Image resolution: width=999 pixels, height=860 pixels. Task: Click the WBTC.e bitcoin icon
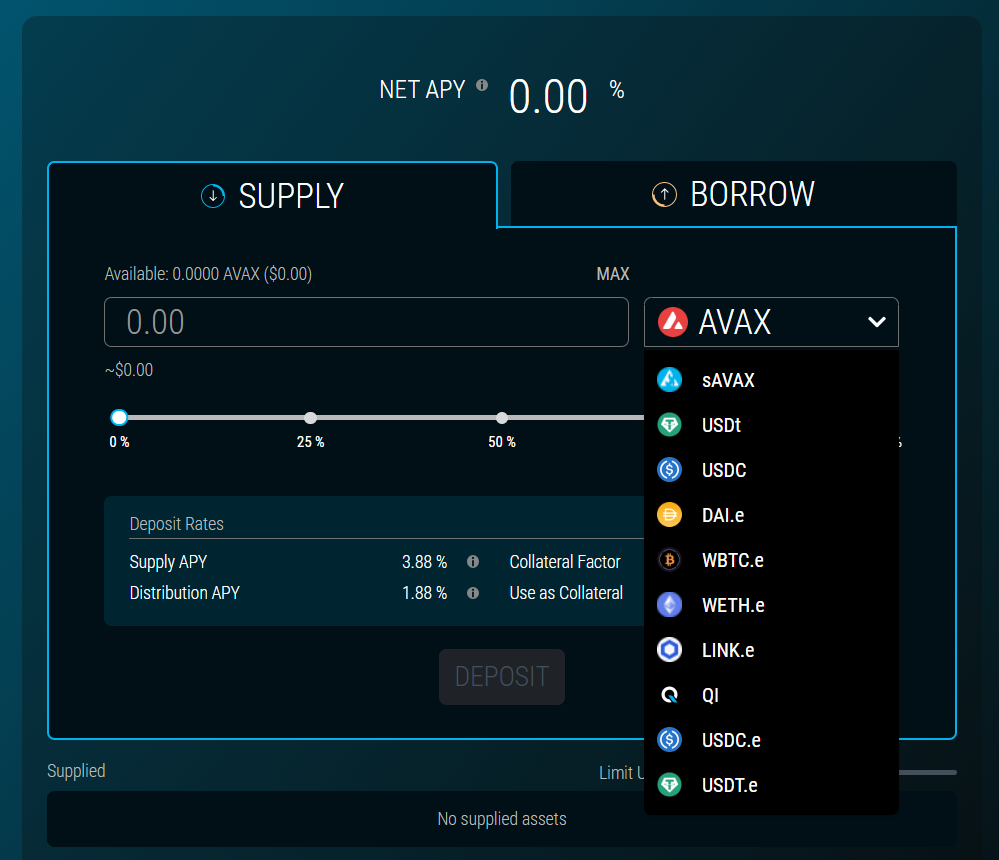point(670,560)
